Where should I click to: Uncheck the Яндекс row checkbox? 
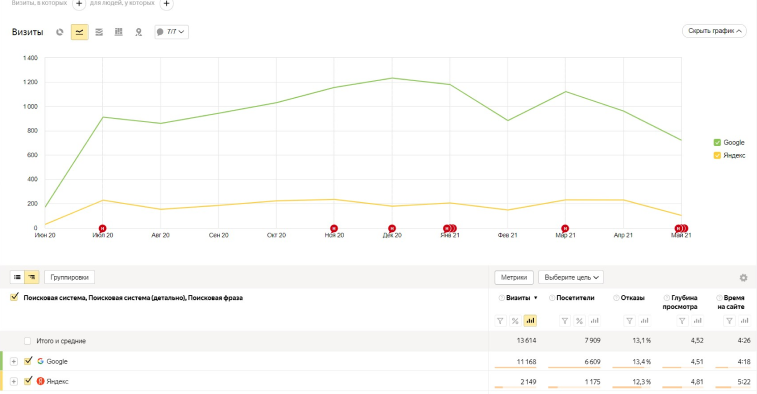[x=28, y=380]
